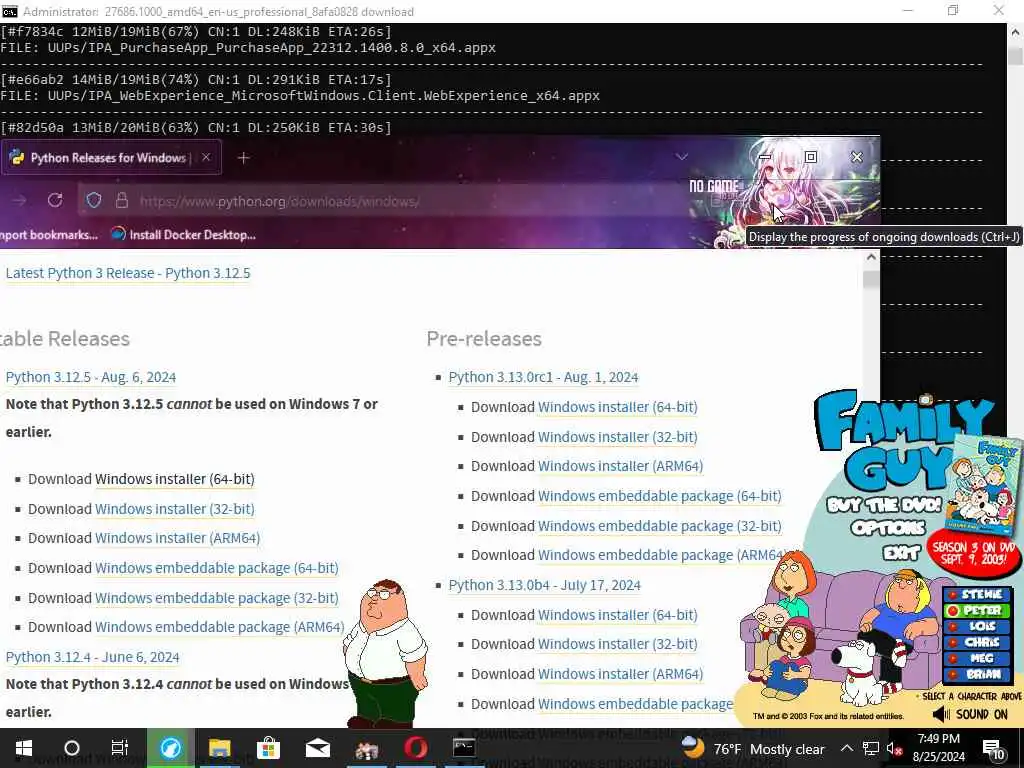
Task: Click the tracking protection shield icon
Action: pyautogui.click(x=93, y=200)
